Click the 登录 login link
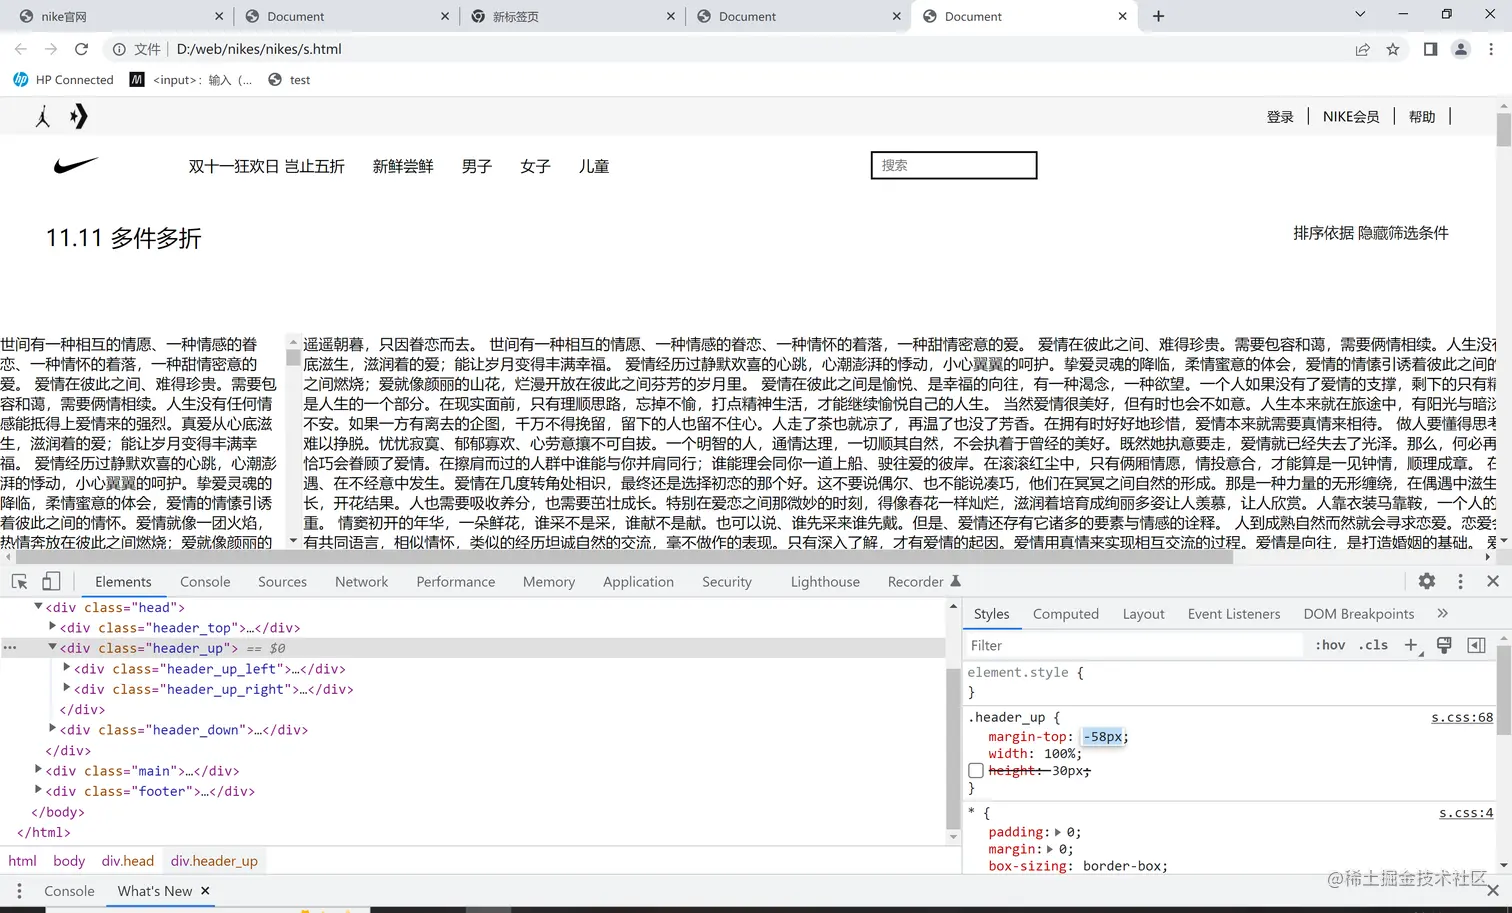Viewport: 1512px width, 913px height. (x=1280, y=116)
